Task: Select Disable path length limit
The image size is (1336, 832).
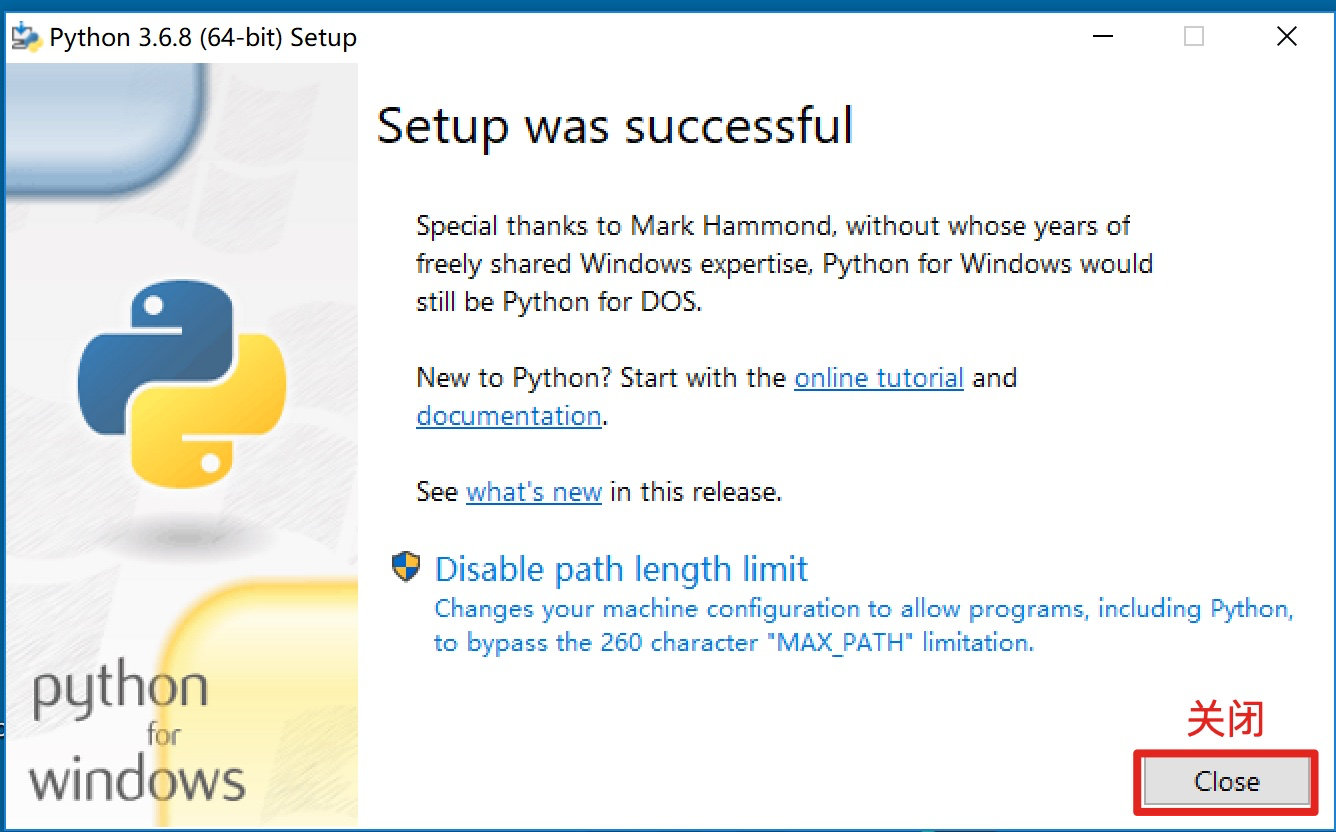Action: point(621,569)
